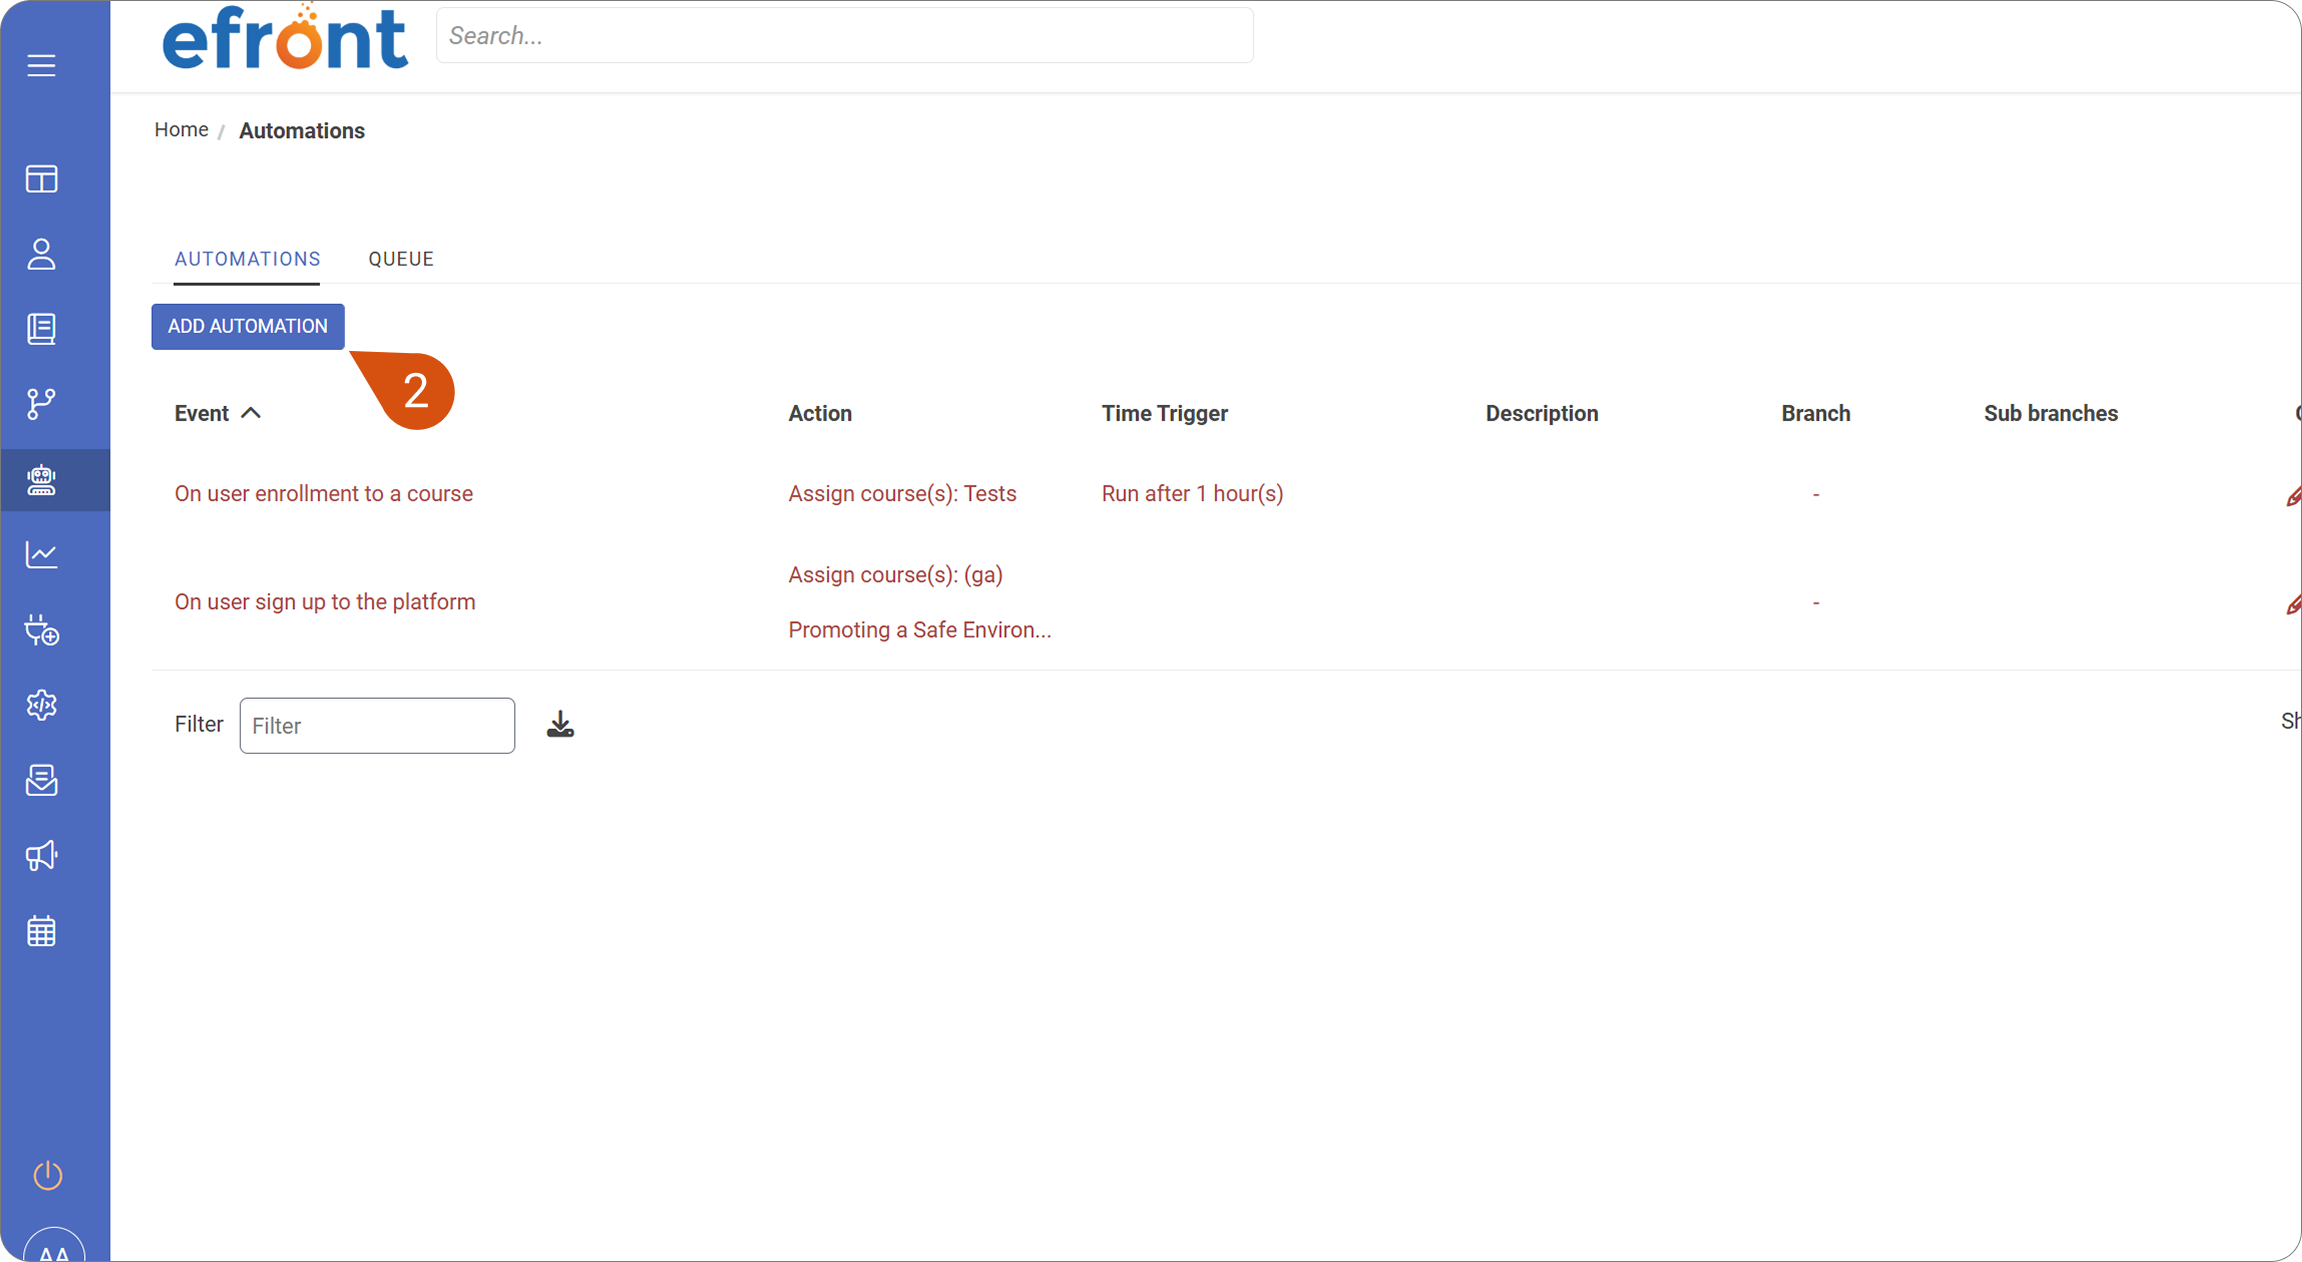Viewport: 2302px width, 1262px height.
Task: Open the 'On user enrollment to a course' automation
Action: click(323, 494)
